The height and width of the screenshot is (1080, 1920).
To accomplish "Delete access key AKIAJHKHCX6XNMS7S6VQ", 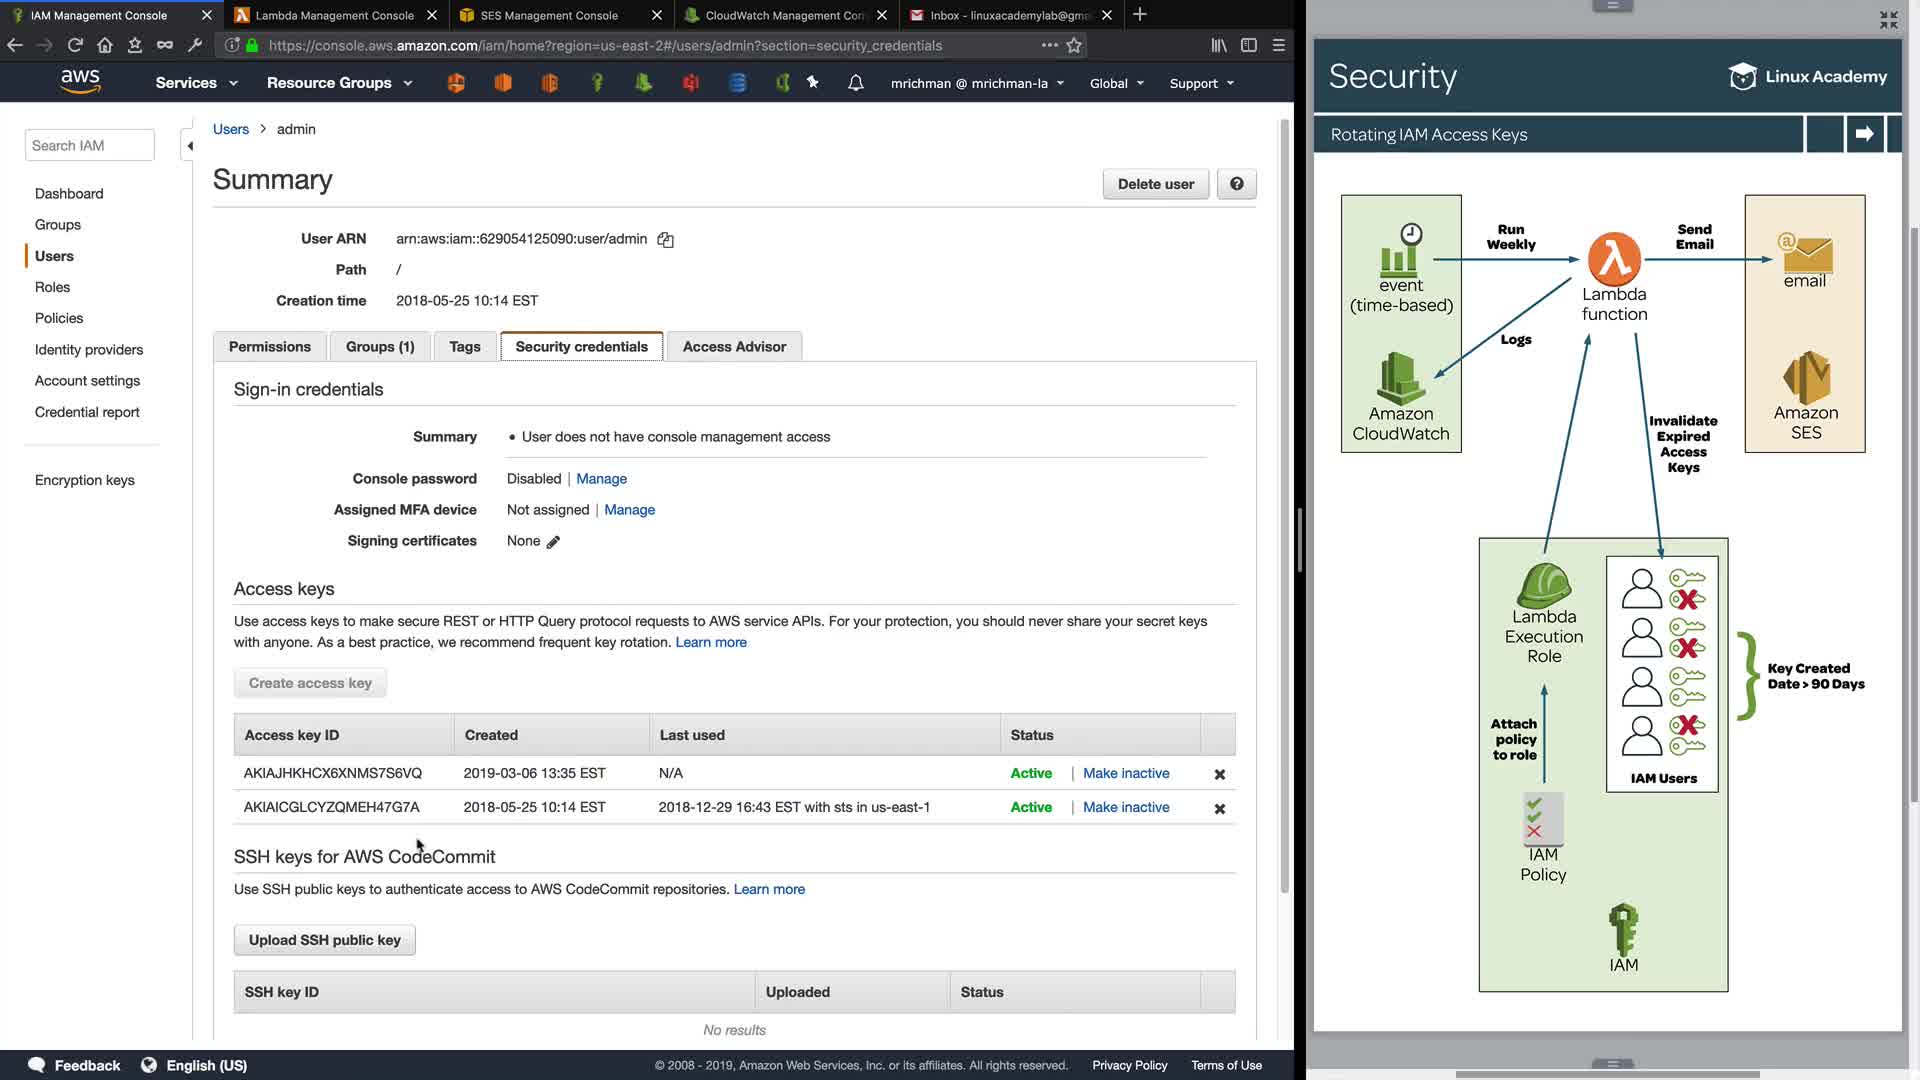I will tap(1219, 774).
